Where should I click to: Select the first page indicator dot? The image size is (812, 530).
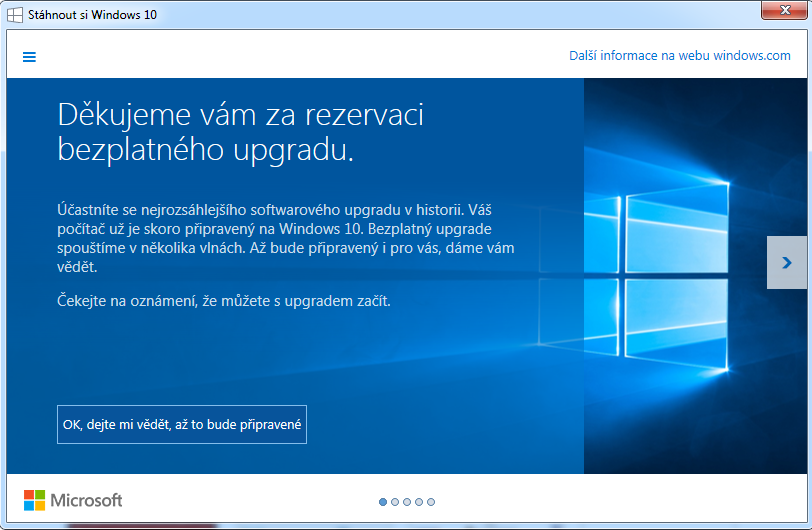[x=383, y=502]
